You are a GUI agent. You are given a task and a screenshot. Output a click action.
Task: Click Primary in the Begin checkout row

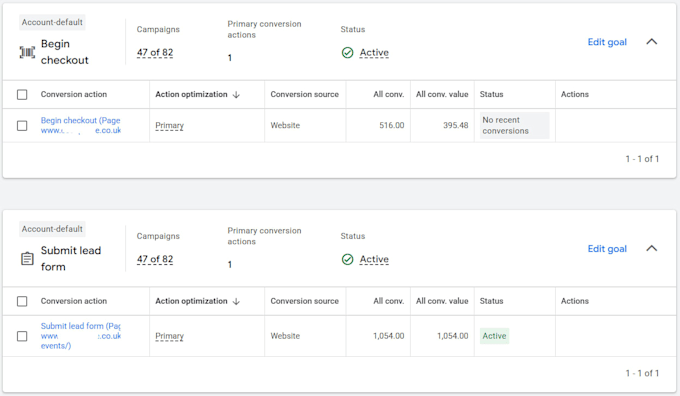pos(170,125)
